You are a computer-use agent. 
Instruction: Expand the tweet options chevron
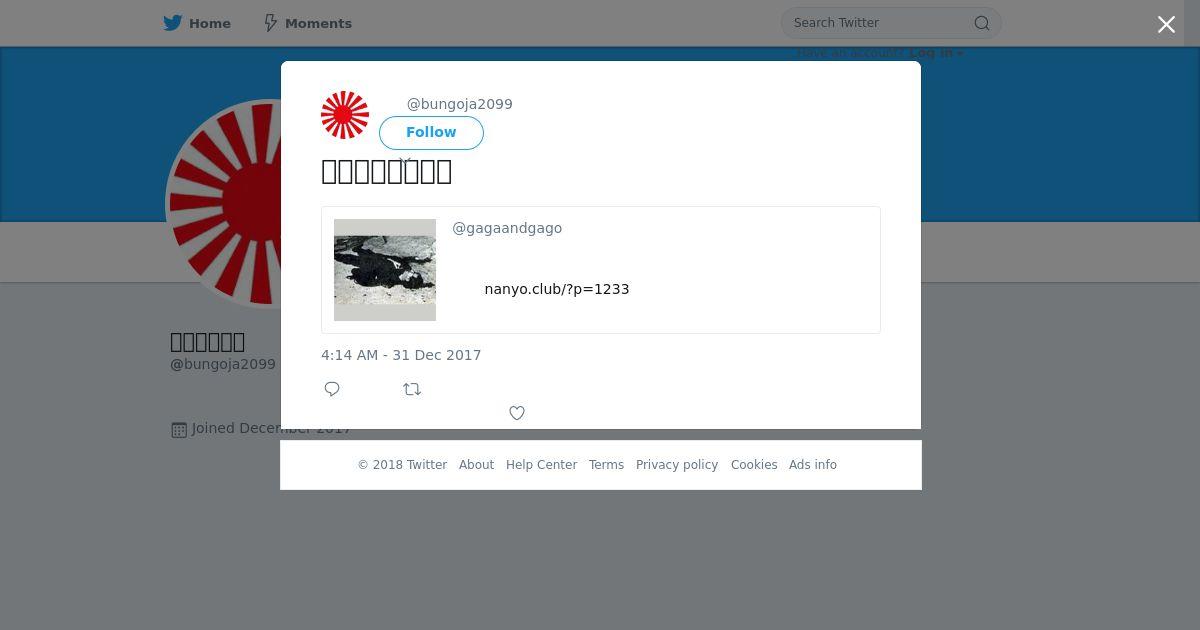(405, 160)
